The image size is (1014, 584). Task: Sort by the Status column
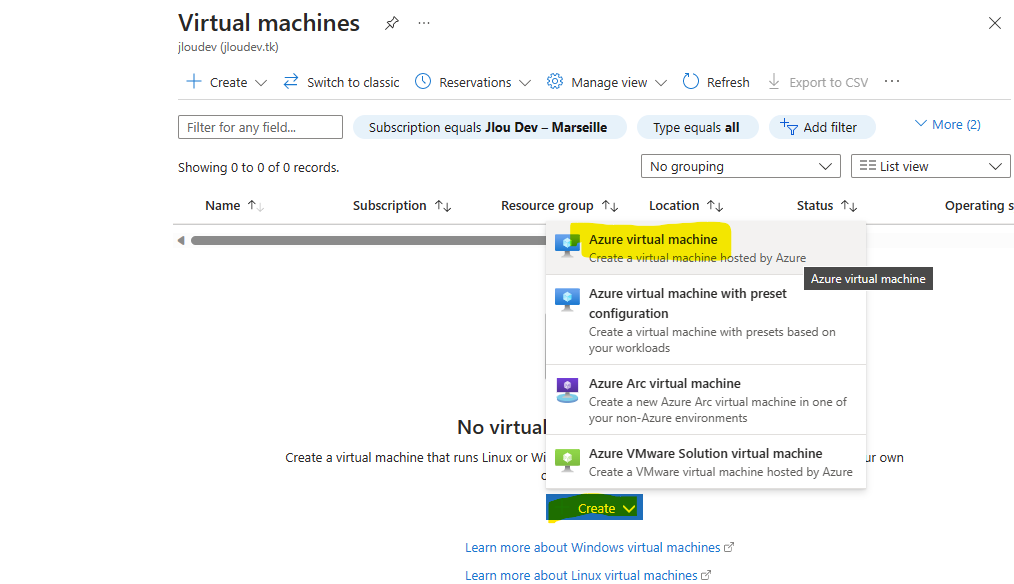point(827,206)
